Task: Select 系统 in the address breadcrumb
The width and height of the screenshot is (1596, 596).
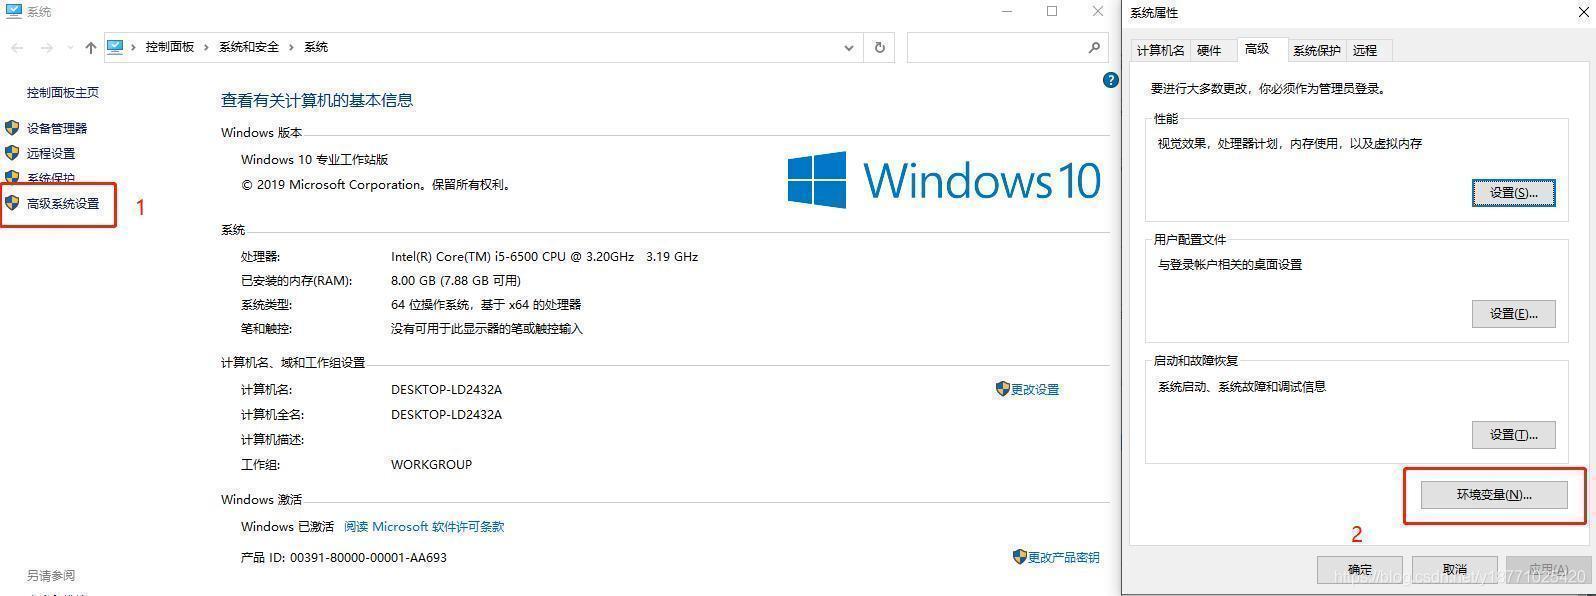Action: 316,47
